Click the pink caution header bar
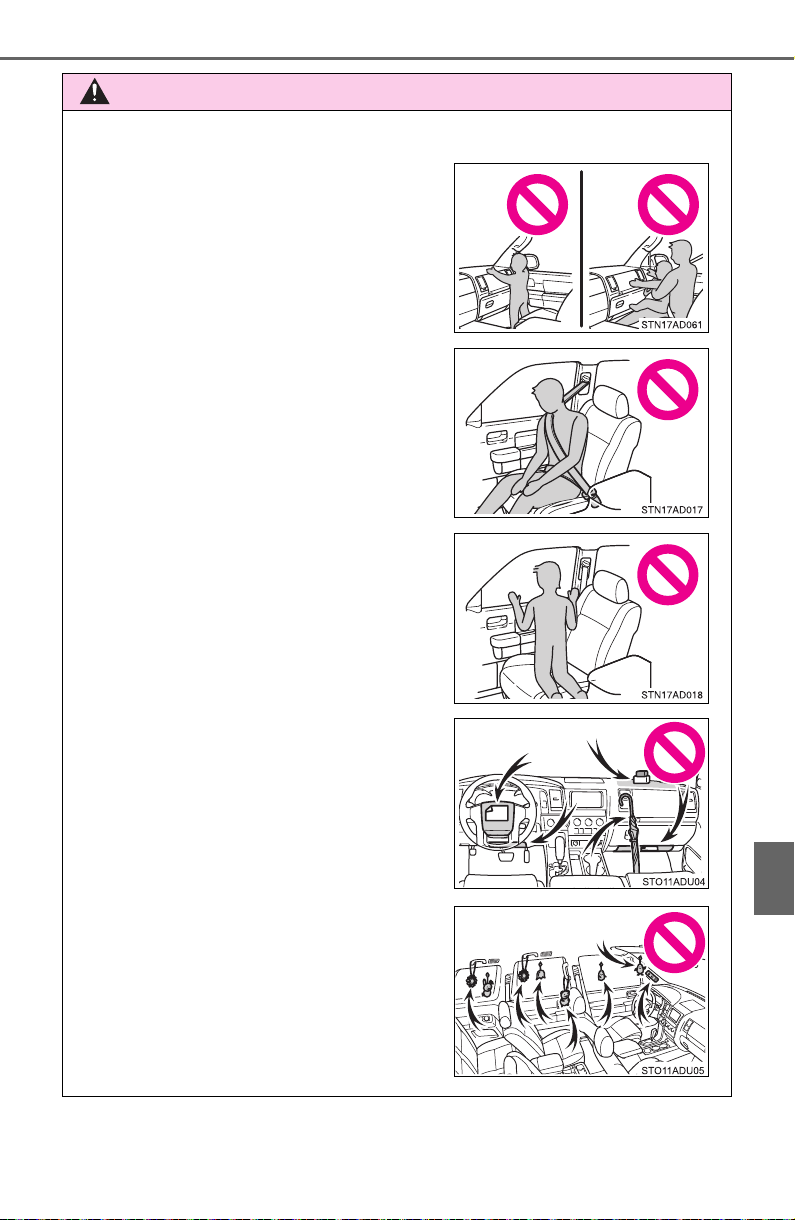The image size is (795, 1220). 397,91
